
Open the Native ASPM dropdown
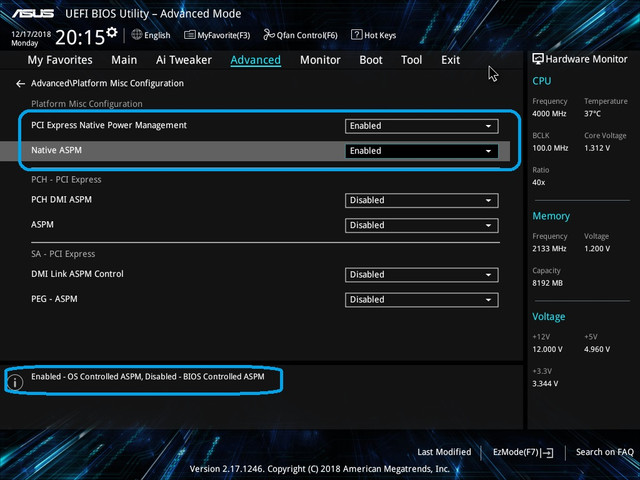pos(421,151)
